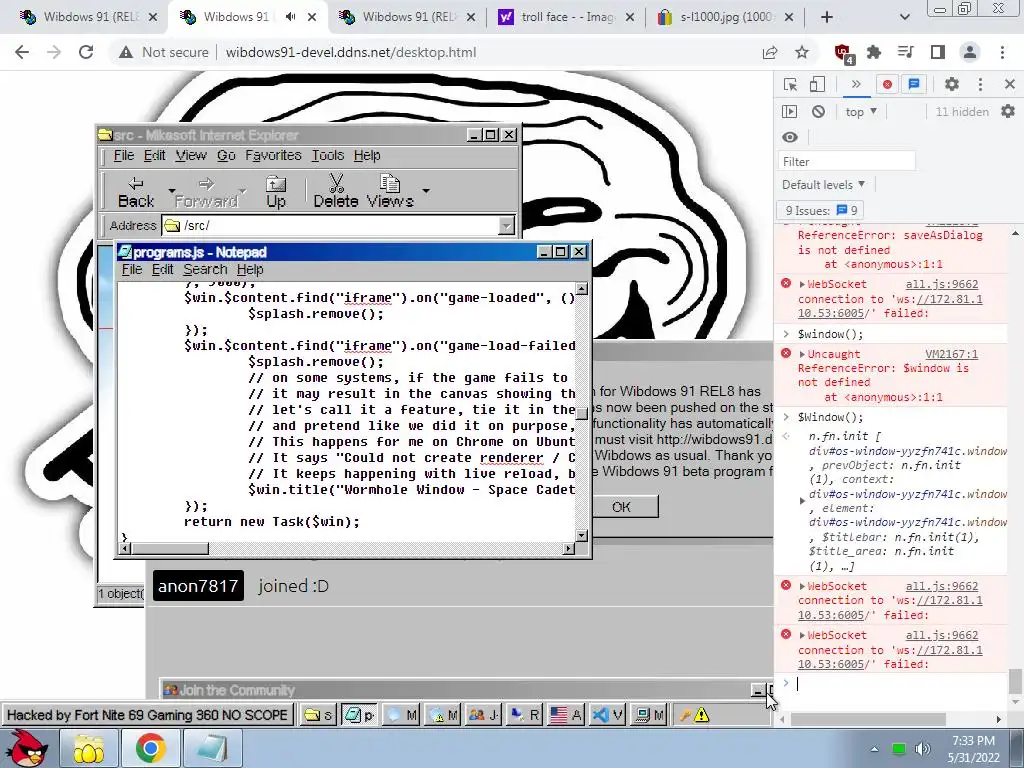
Task: Click the Delete scissors button in Explorer toolbar
Action: pyautogui.click(x=336, y=191)
